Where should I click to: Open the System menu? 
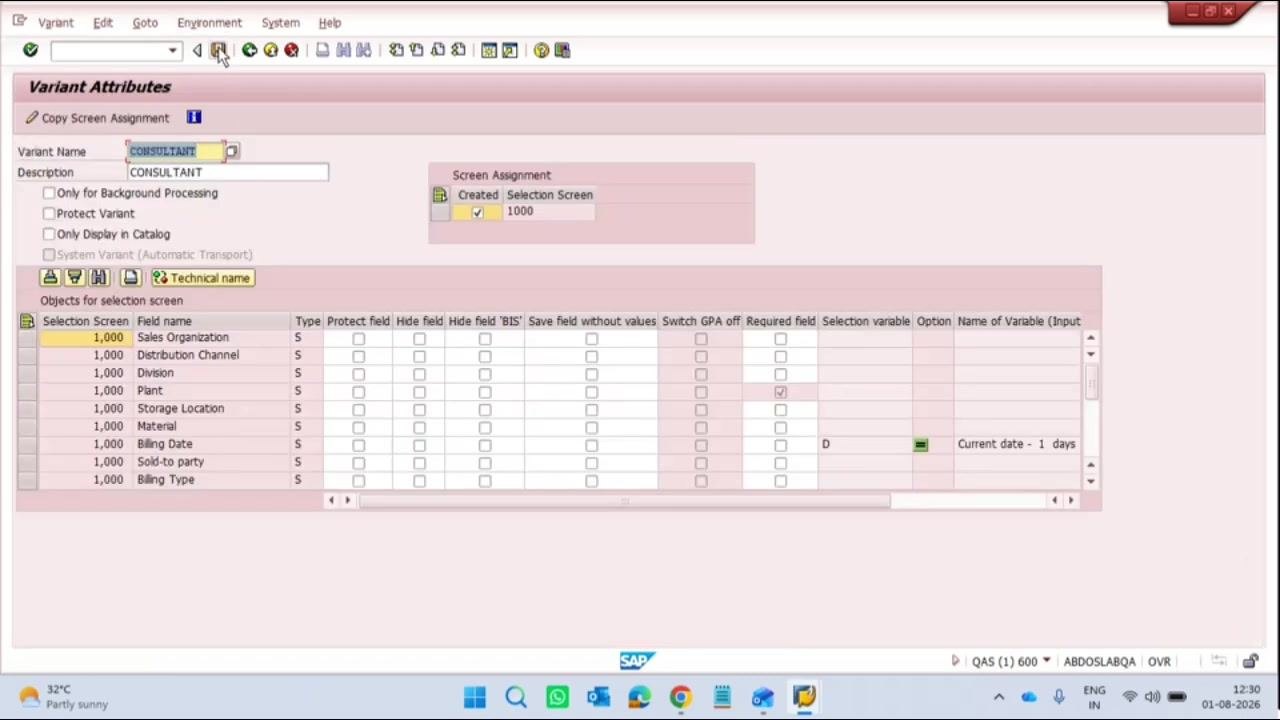pos(280,22)
